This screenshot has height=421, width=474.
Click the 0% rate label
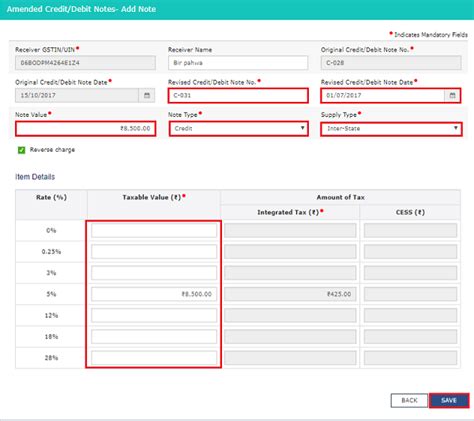click(x=51, y=230)
